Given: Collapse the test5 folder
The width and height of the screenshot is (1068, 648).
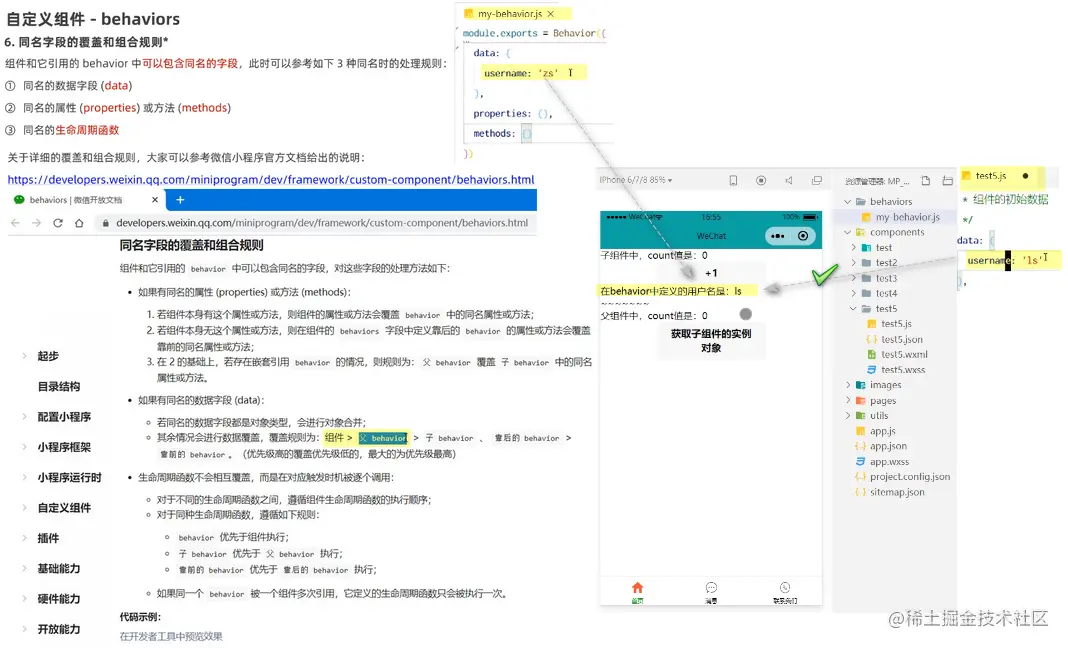Looking at the screenshot, I should pos(853,309).
